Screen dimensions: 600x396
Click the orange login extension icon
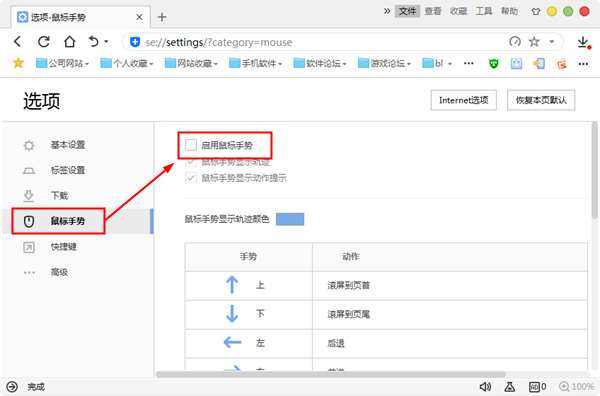point(539,64)
